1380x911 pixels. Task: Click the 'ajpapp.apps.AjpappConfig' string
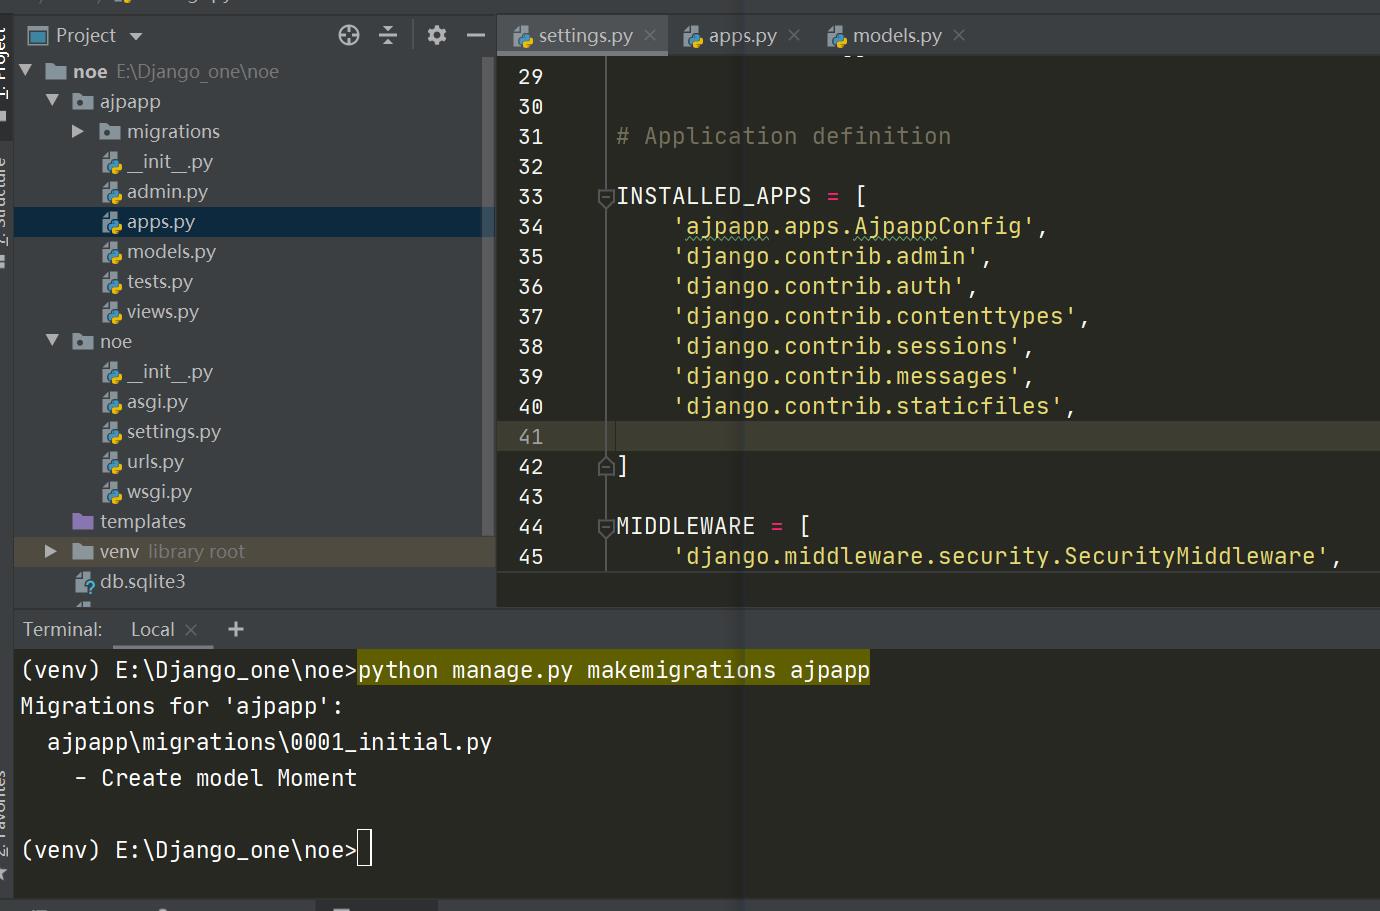click(854, 227)
